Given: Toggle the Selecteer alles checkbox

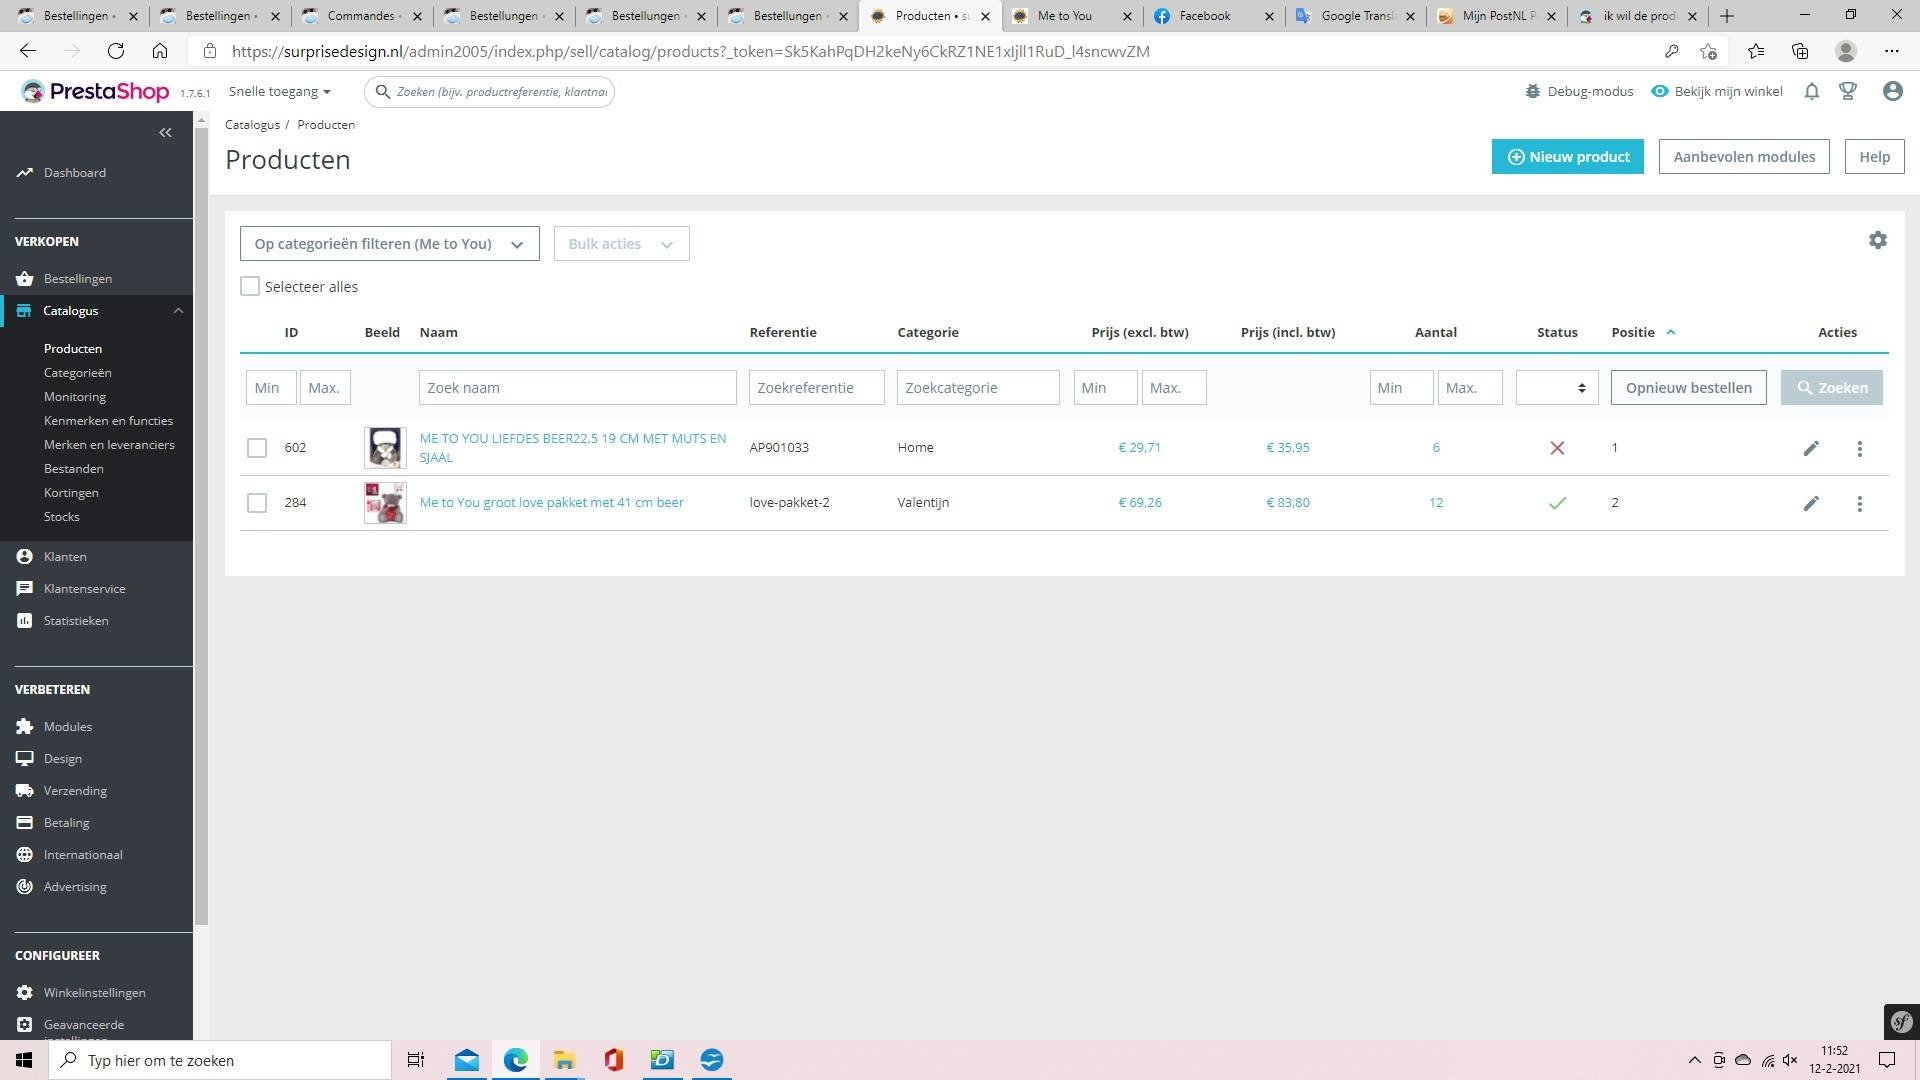Looking at the screenshot, I should [x=250, y=286].
